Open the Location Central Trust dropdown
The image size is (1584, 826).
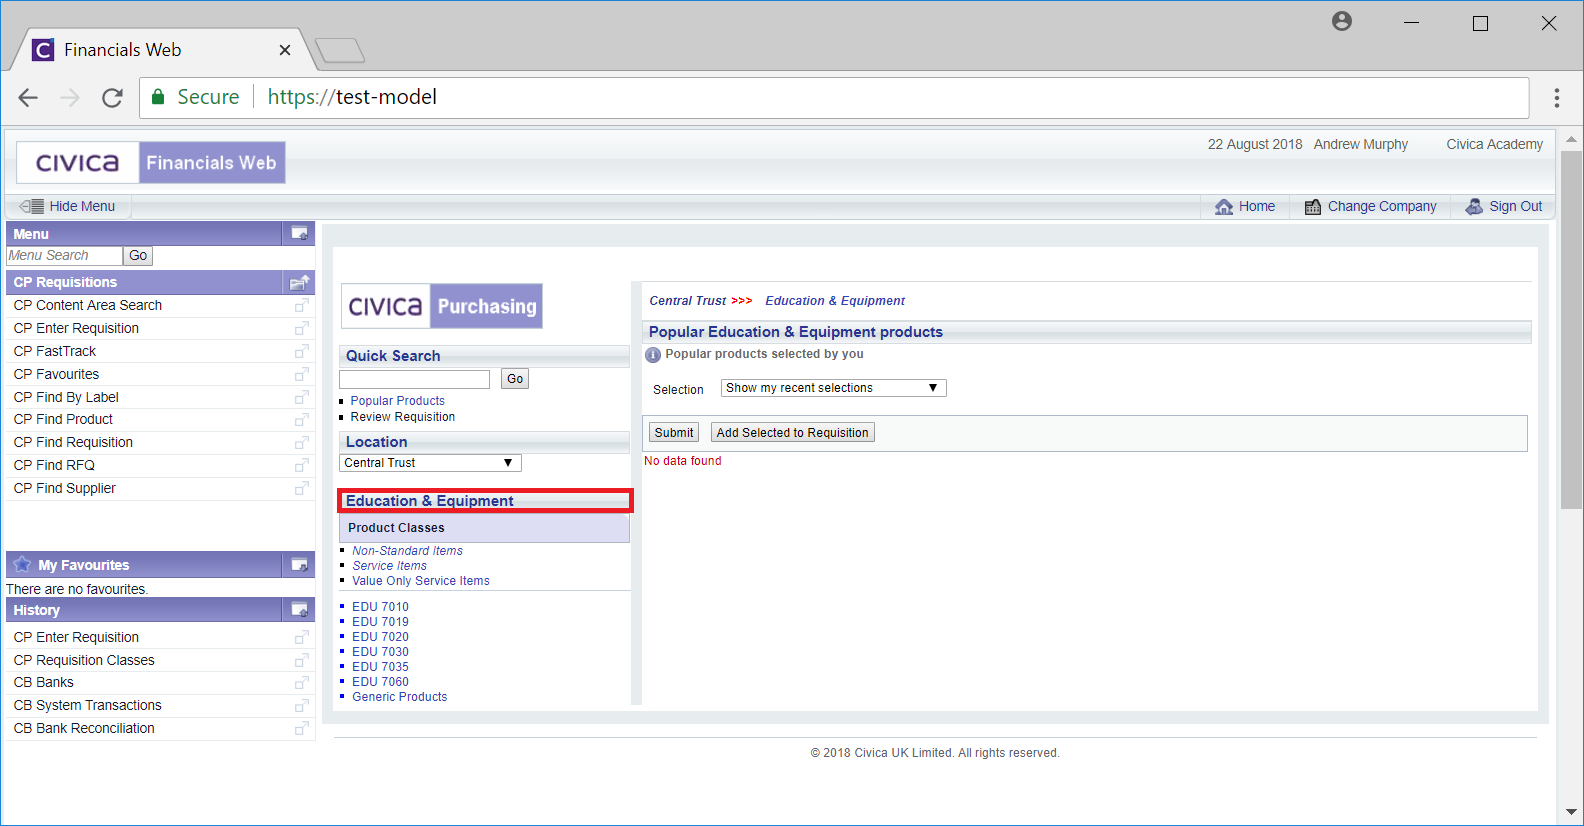430,463
